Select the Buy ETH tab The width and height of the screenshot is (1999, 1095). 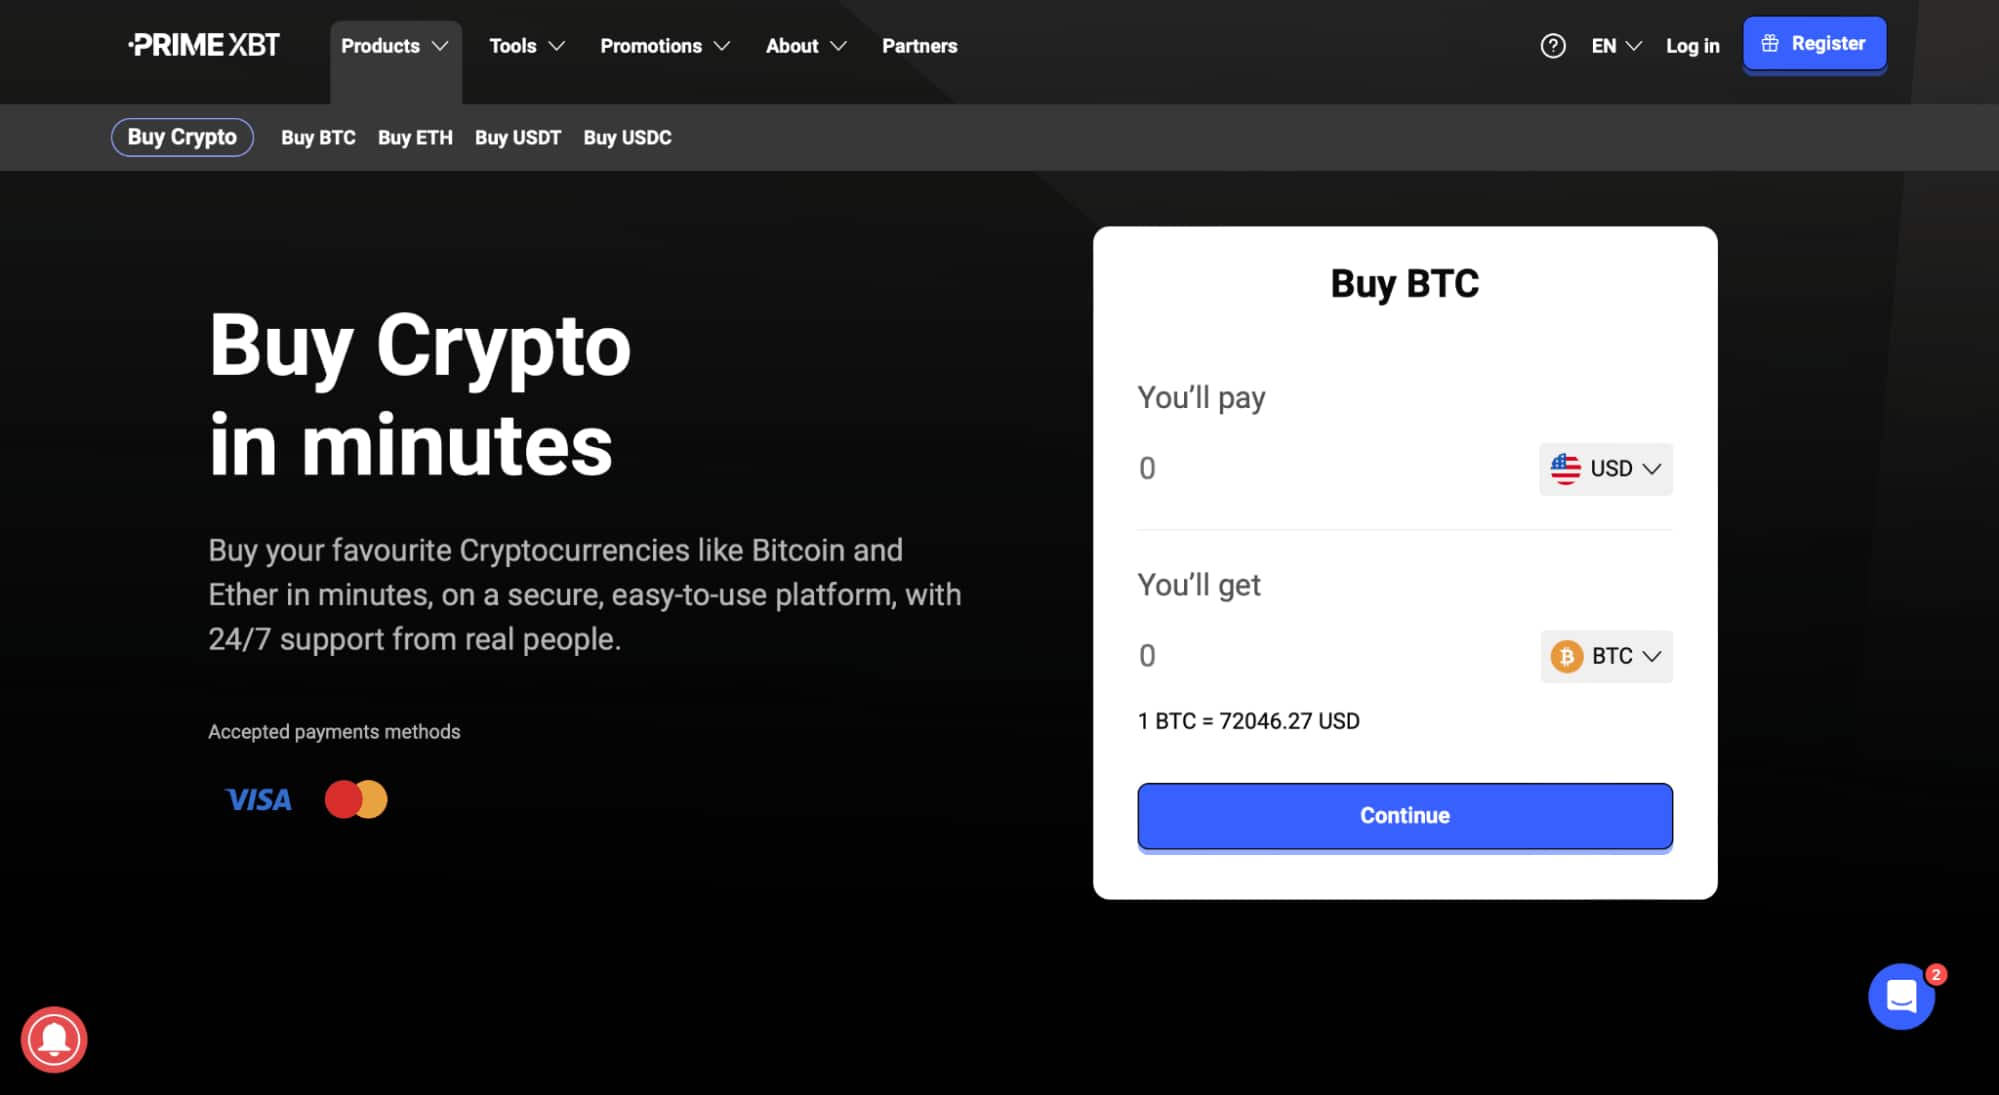click(415, 138)
